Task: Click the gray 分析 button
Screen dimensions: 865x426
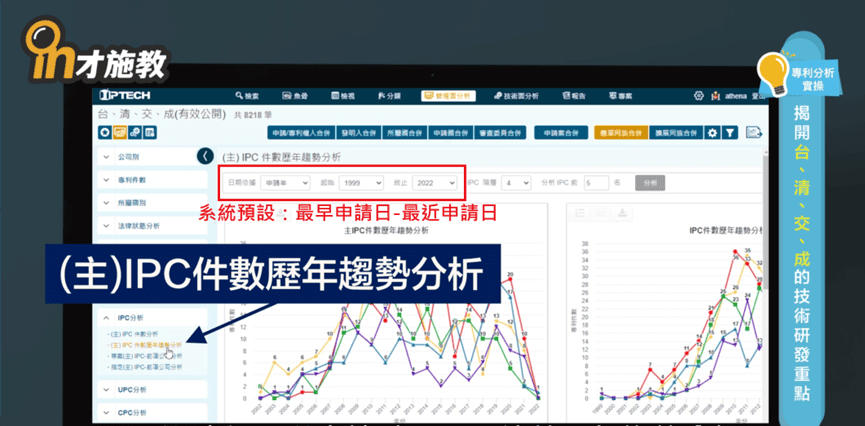Action: [649, 183]
